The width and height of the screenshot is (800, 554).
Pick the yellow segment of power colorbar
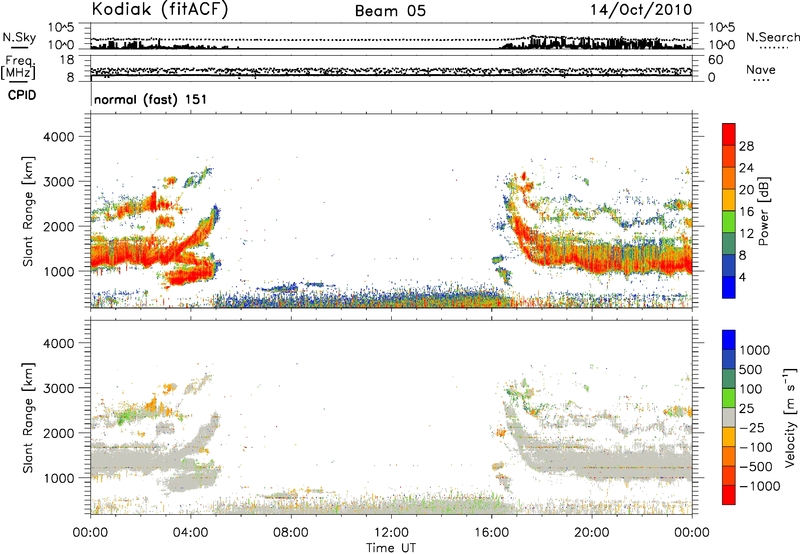pyautogui.click(x=729, y=200)
